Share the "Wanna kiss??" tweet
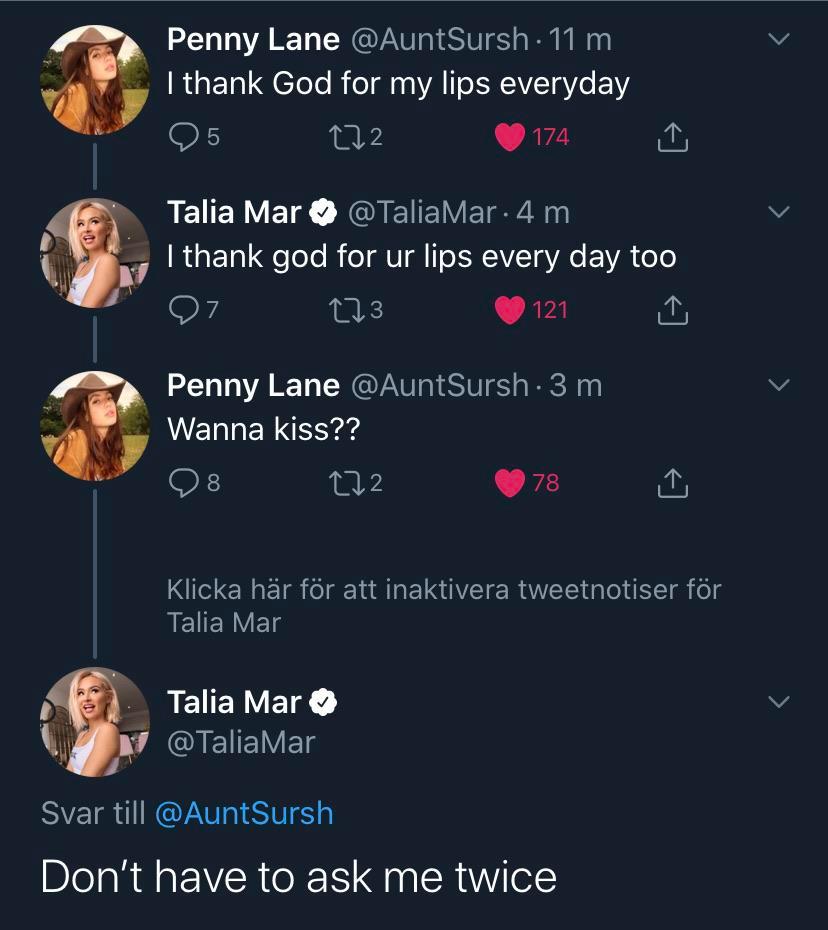This screenshot has height=930, width=828. 673,483
